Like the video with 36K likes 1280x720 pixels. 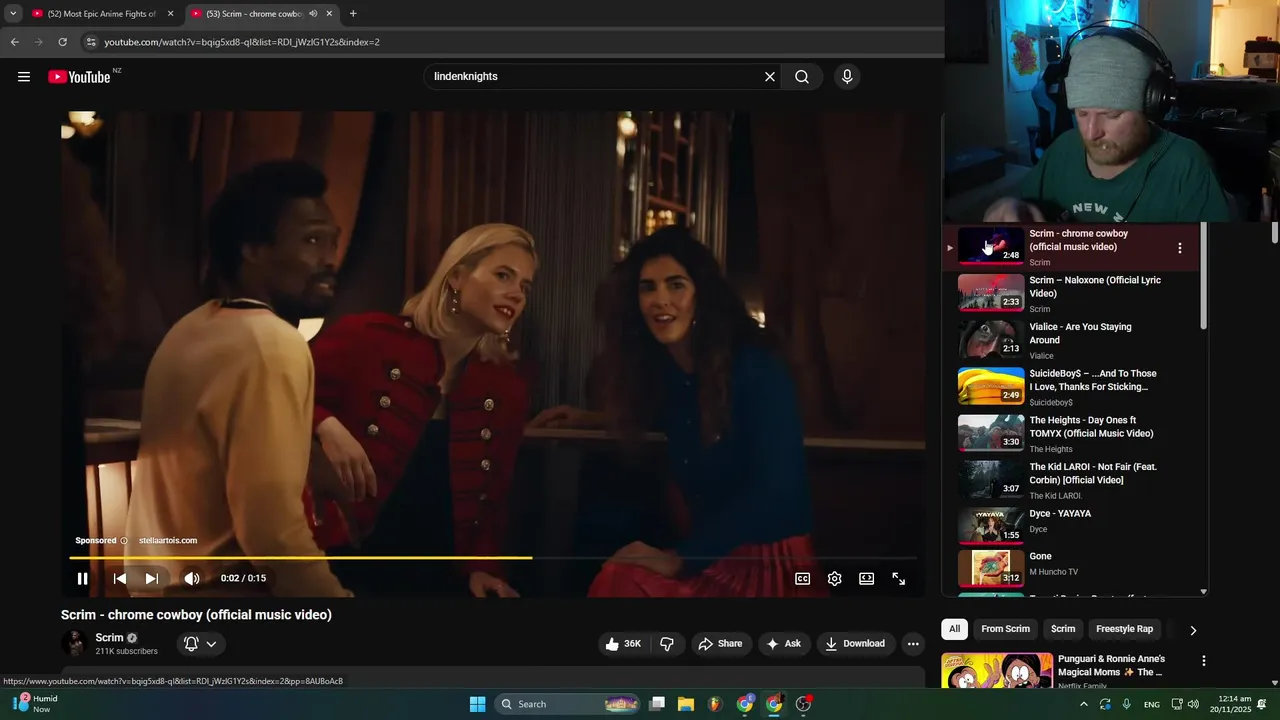coord(623,644)
